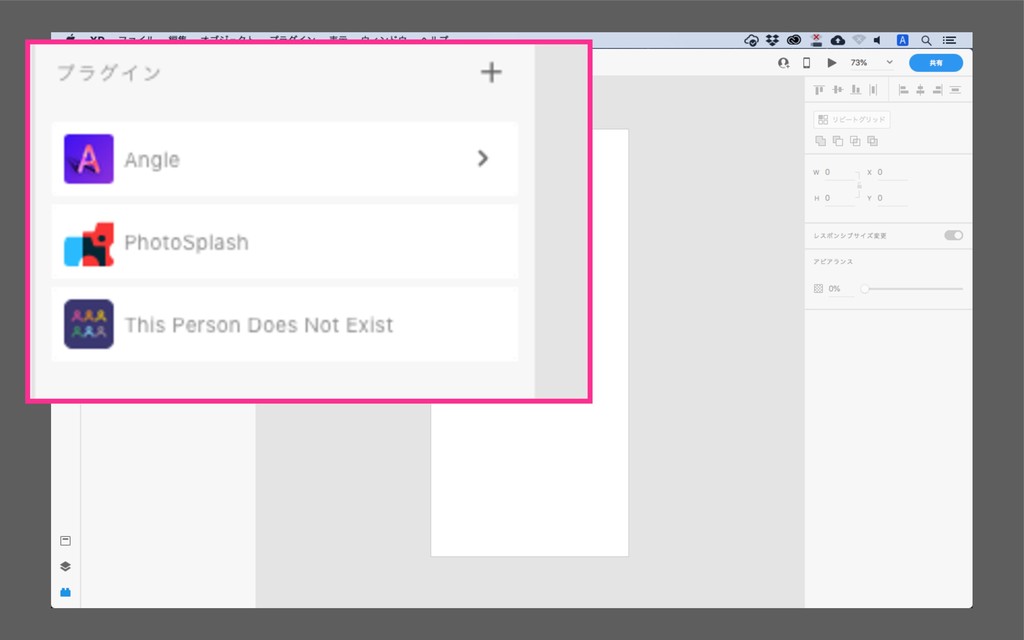Screen dimensions: 1024x640
Task: Click the X position input field
Action: point(892,172)
